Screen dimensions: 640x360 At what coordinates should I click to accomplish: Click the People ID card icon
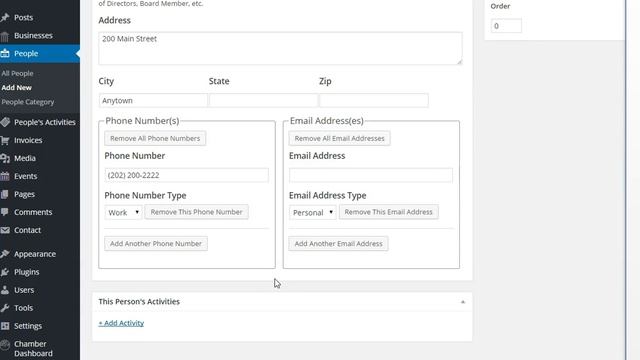(4, 53)
